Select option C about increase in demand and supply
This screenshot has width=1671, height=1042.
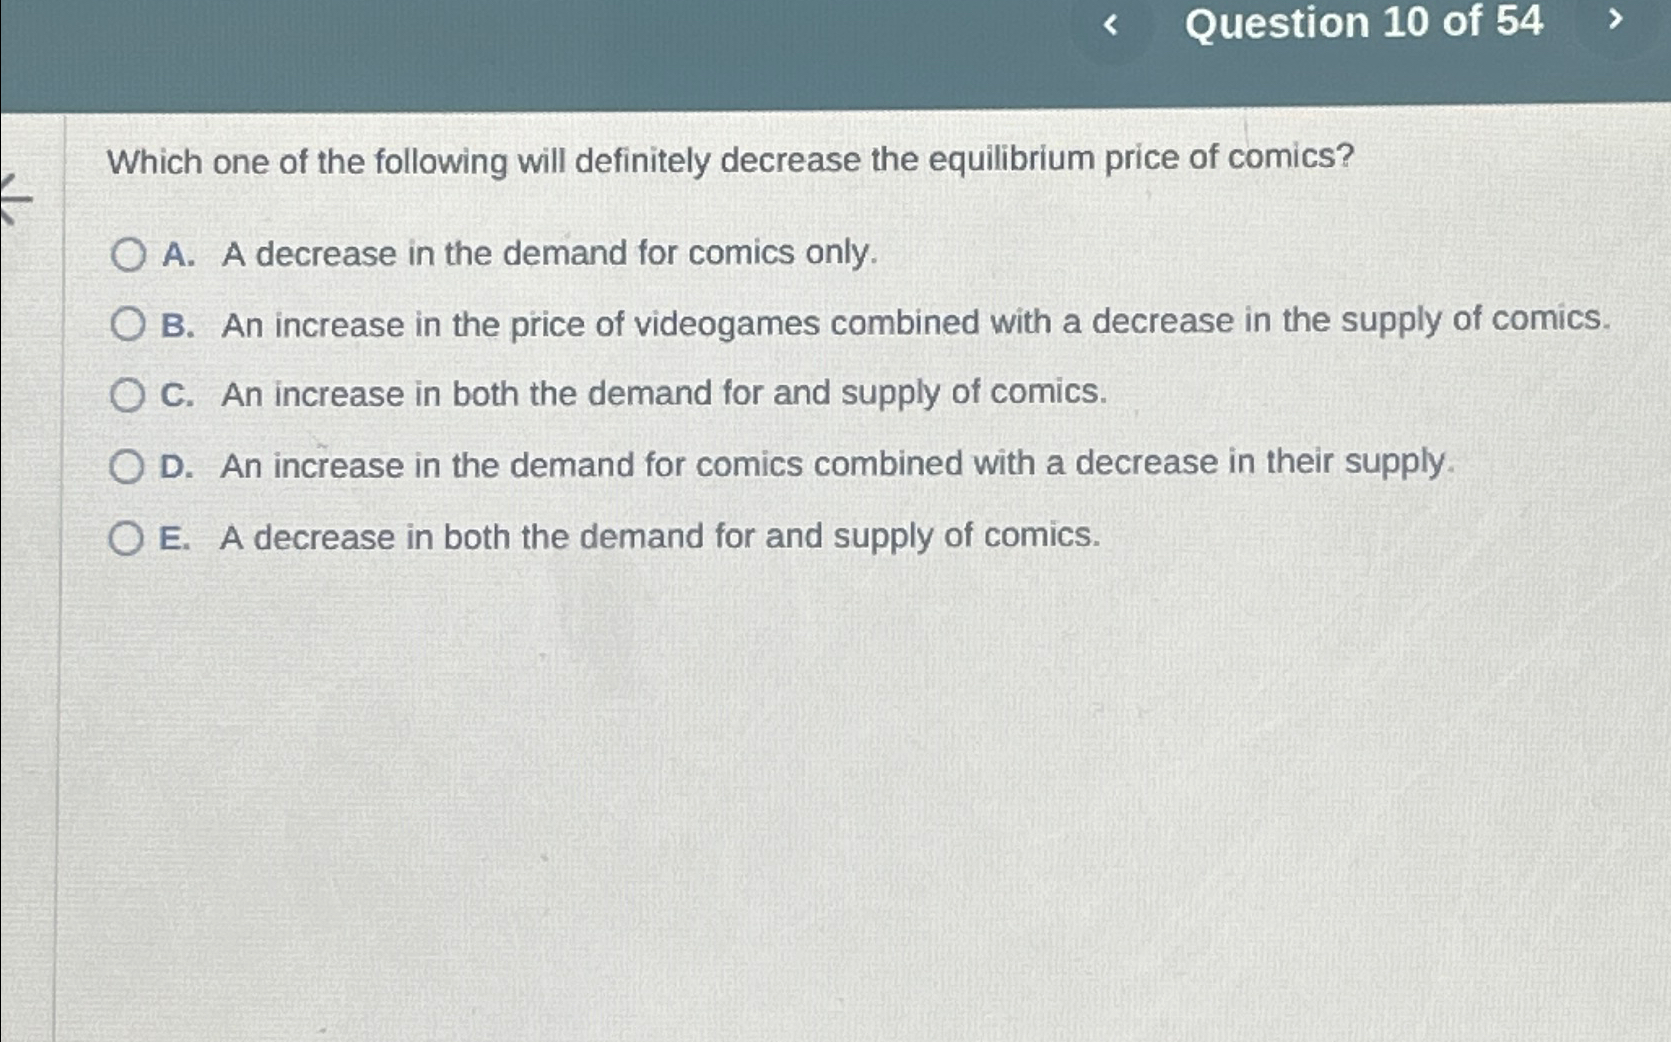128,395
